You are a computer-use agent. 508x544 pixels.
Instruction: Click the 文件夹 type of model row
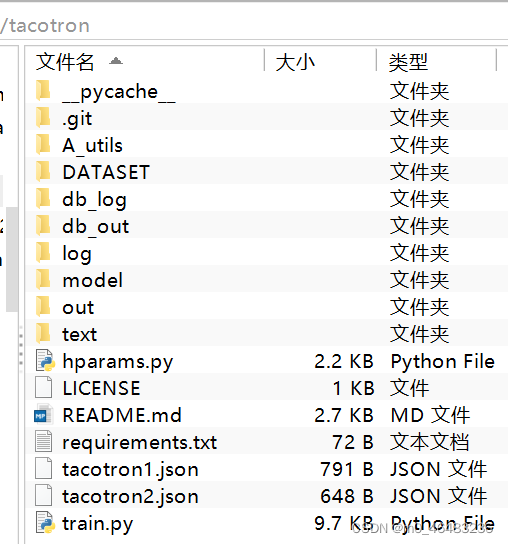(420, 280)
